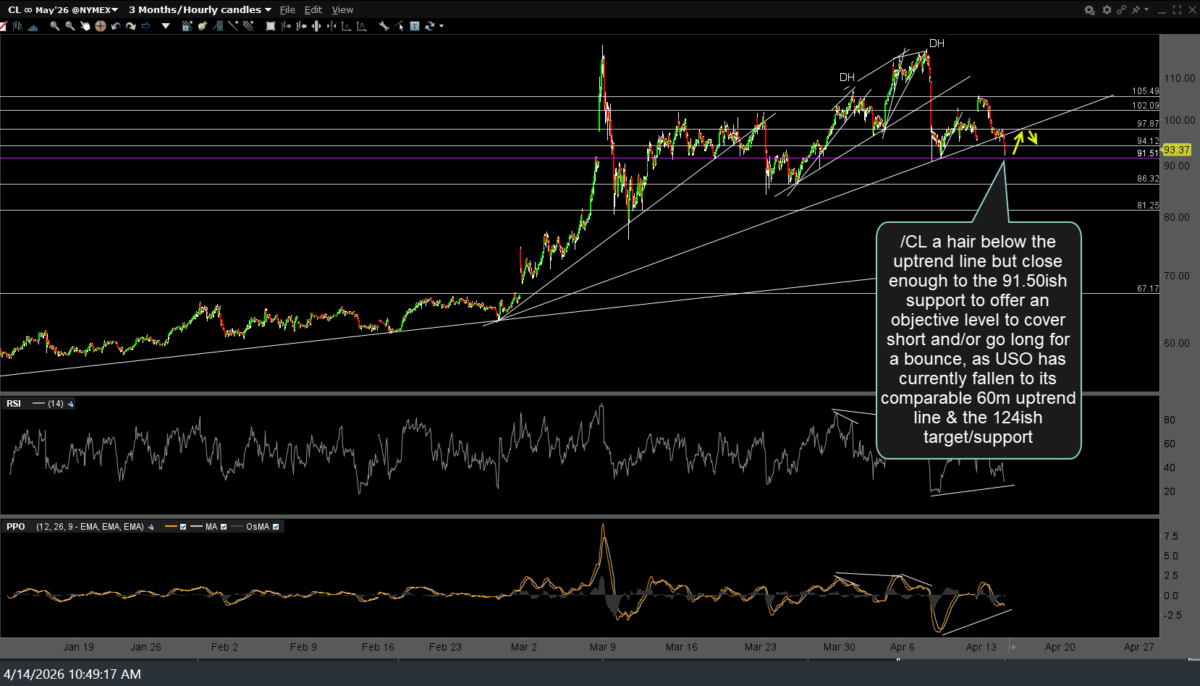
Task: Expand the 3 Months/Hourly candles dropdown
Action: pos(199,9)
